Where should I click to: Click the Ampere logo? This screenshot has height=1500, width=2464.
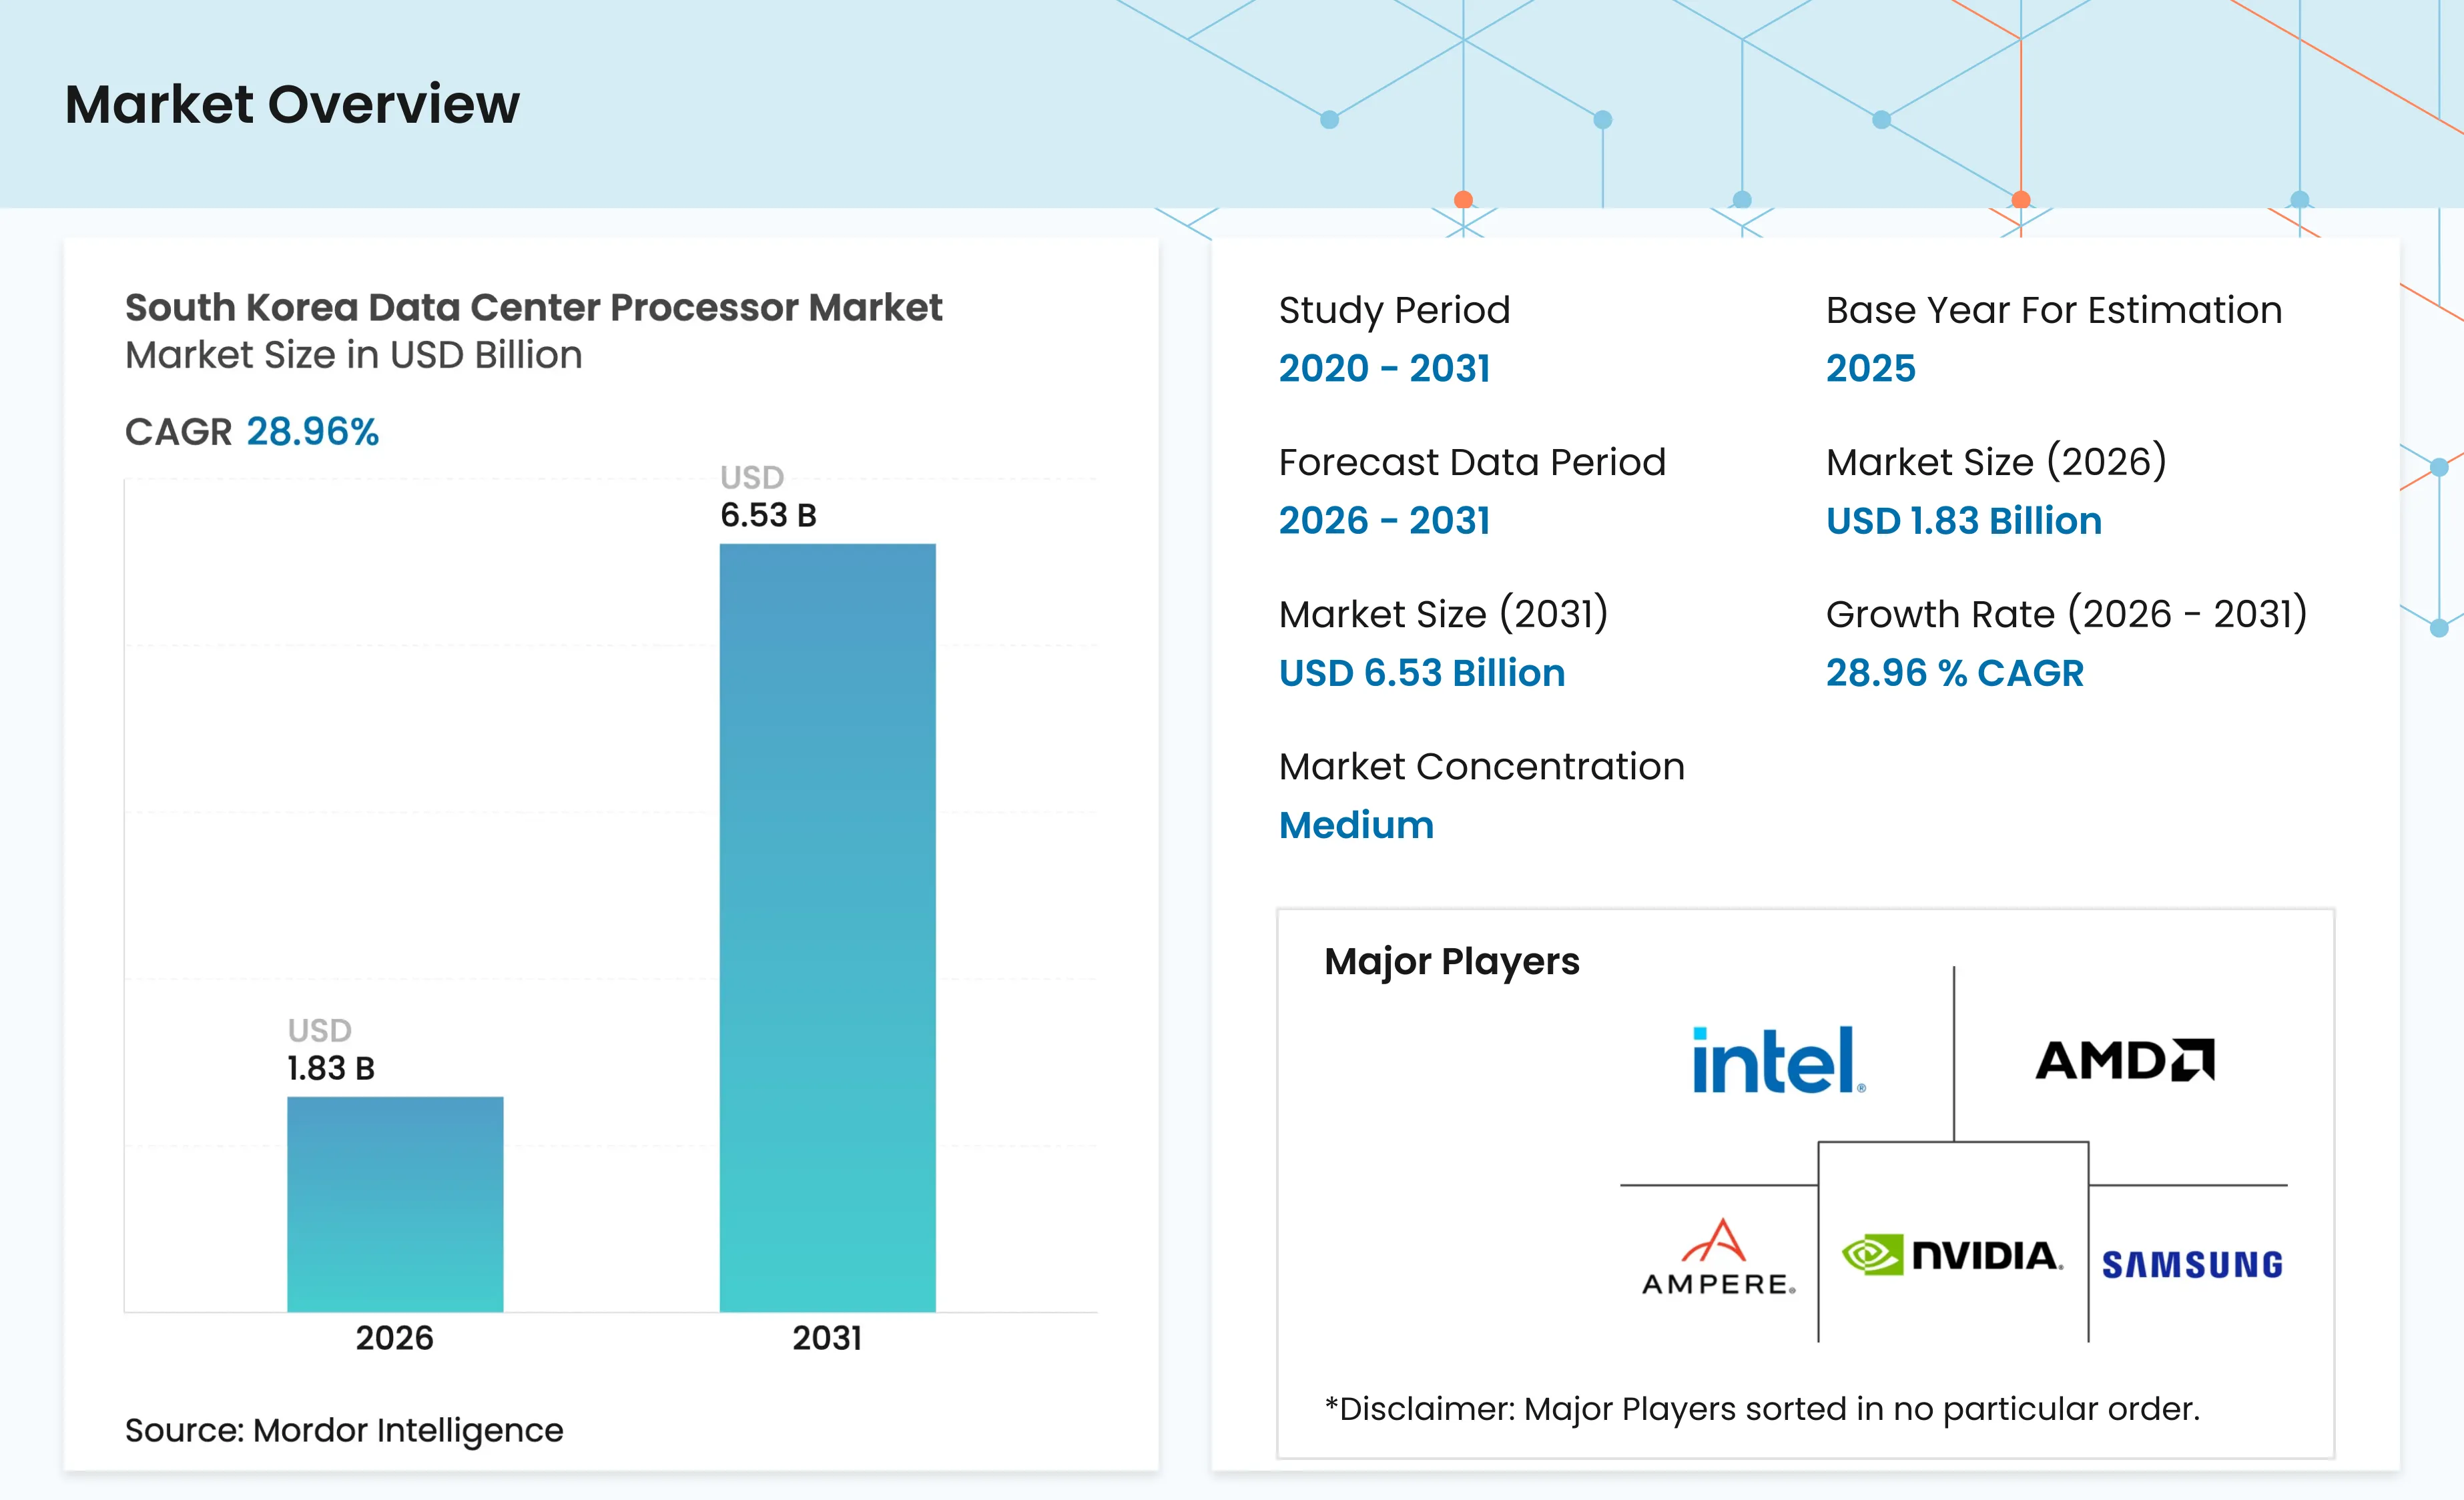click(1718, 1257)
